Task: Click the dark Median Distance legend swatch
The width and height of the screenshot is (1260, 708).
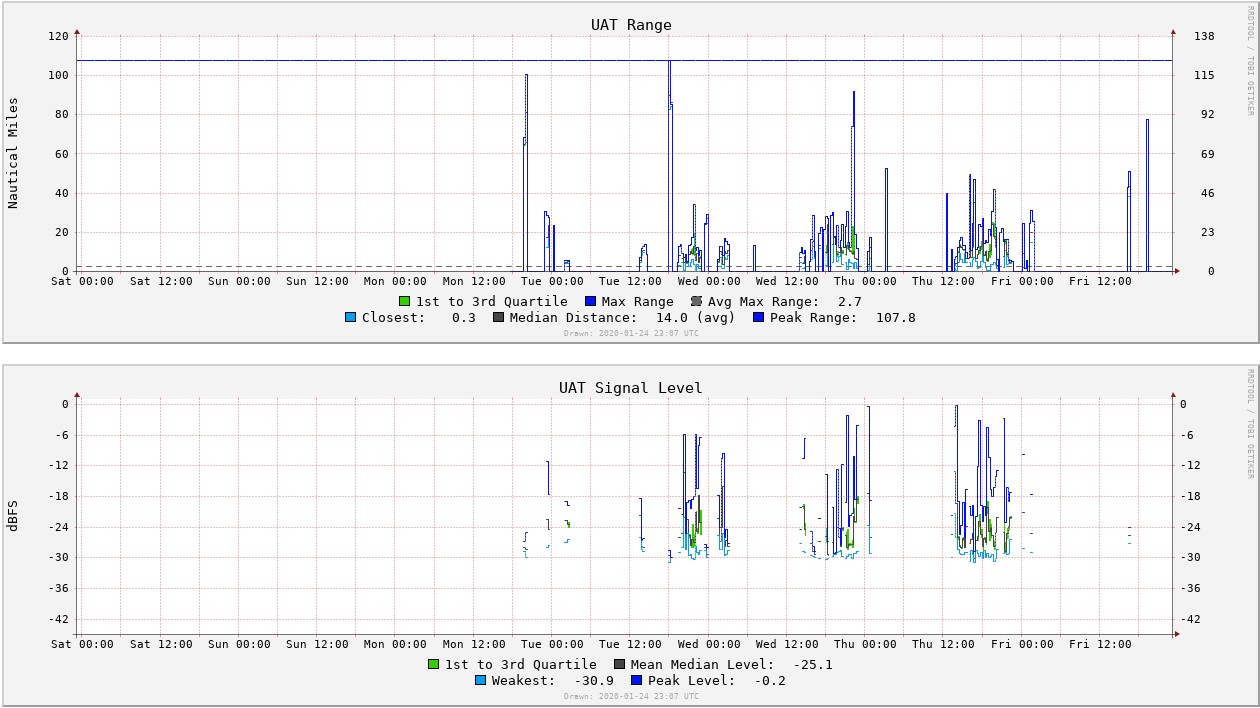Action: [x=498, y=317]
